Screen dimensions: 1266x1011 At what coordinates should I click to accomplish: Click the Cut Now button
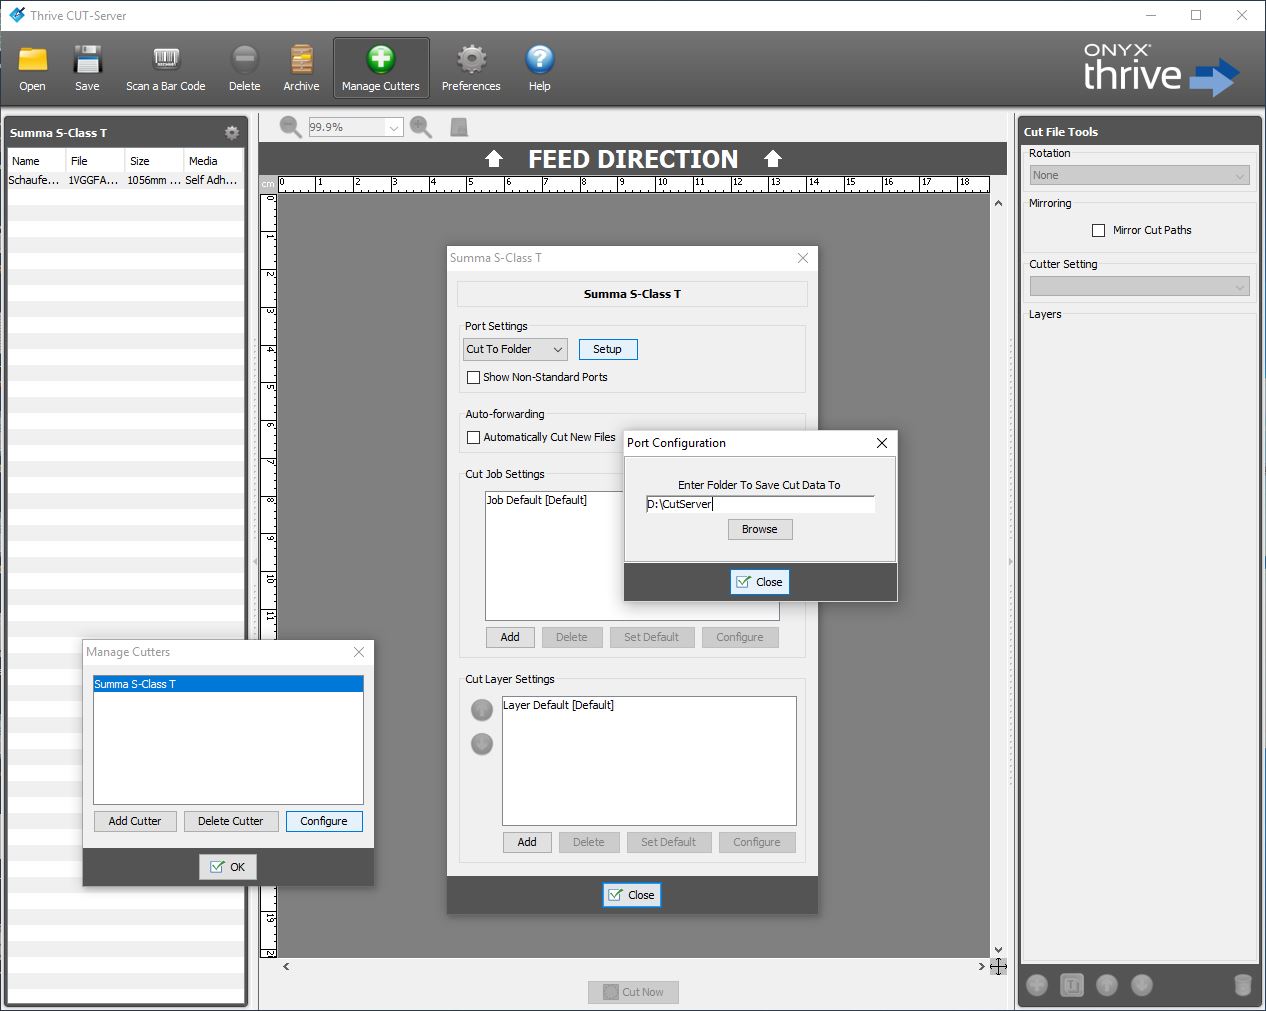[633, 992]
